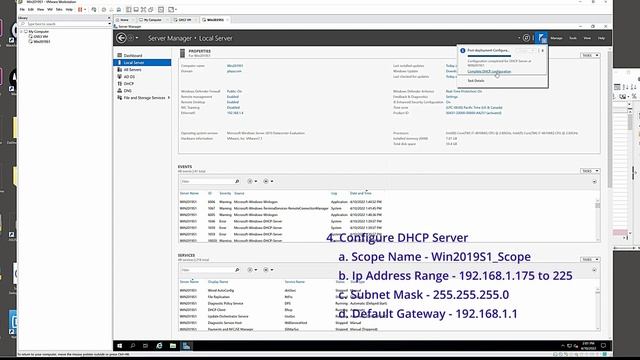Click the Services filter search icon
This screenshot has width=640, height=360.
point(237,270)
